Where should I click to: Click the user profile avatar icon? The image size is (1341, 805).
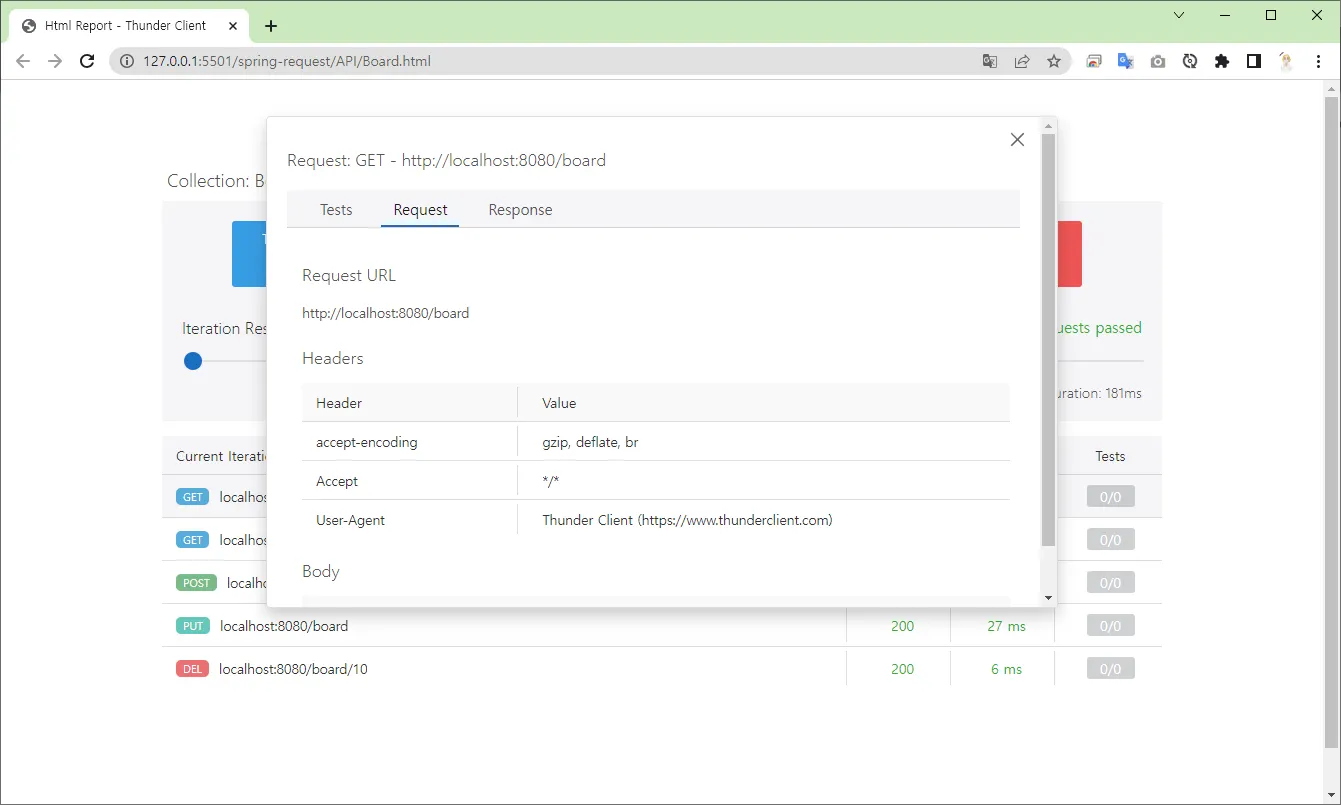point(1286,61)
